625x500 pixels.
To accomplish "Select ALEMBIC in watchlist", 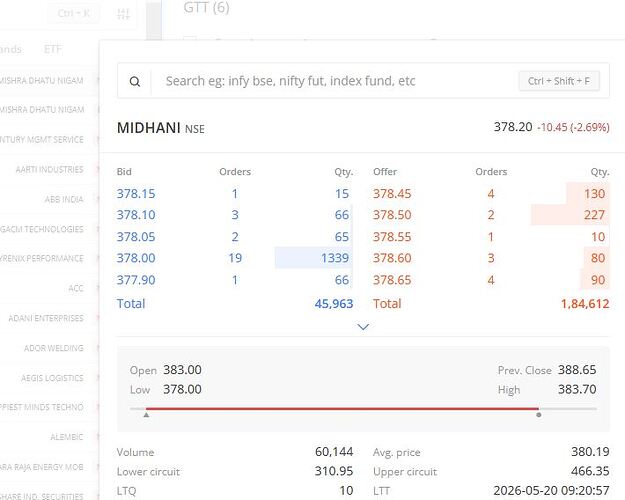I will (x=67, y=437).
